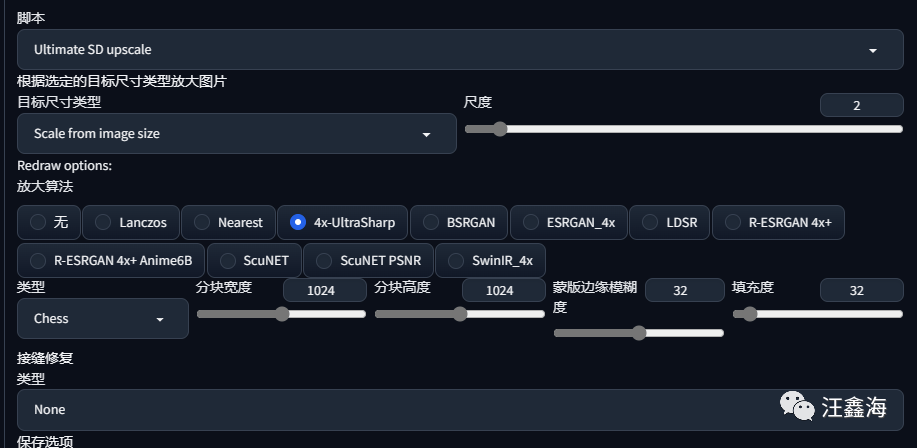The height and width of the screenshot is (448, 917).
Task: Expand the 目标尺寸类型 Scale from image size dropdown
Action: tap(237, 133)
